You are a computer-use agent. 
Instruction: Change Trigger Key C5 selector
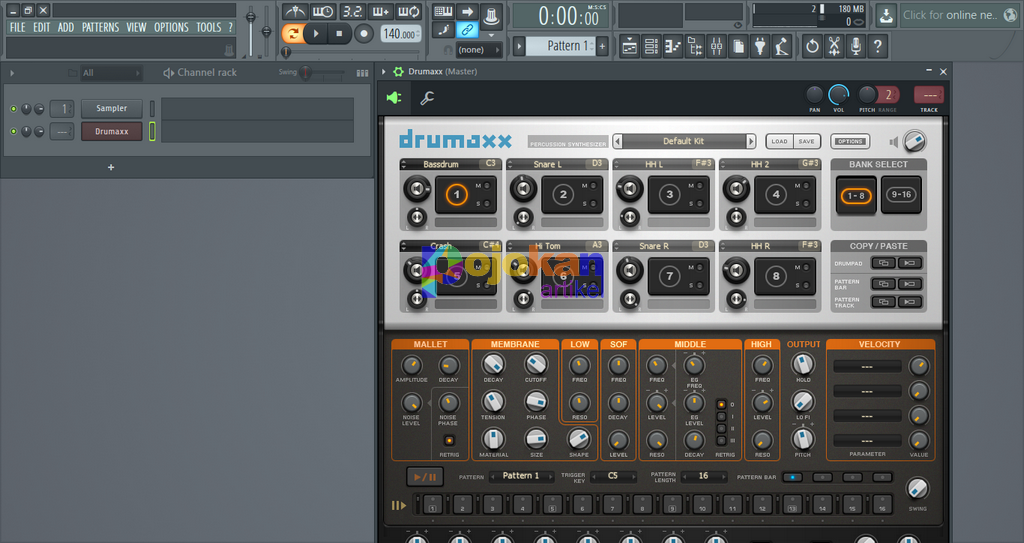click(613, 476)
